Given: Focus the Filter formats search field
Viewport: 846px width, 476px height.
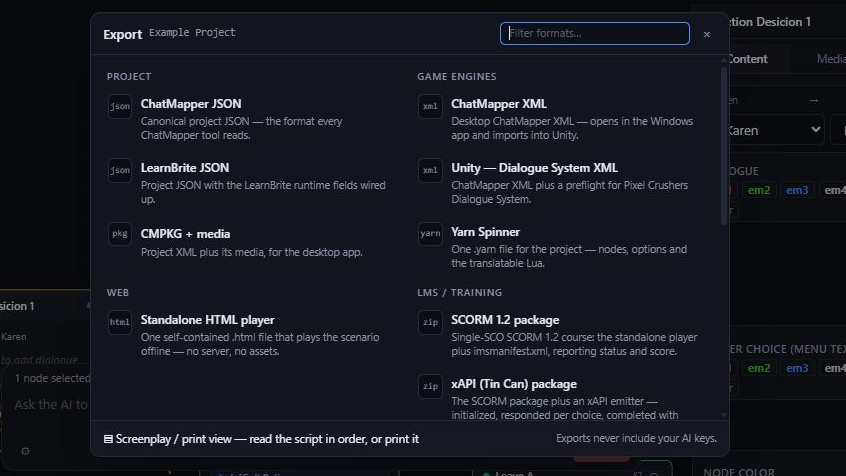Looking at the screenshot, I should (x=595, y=33).
